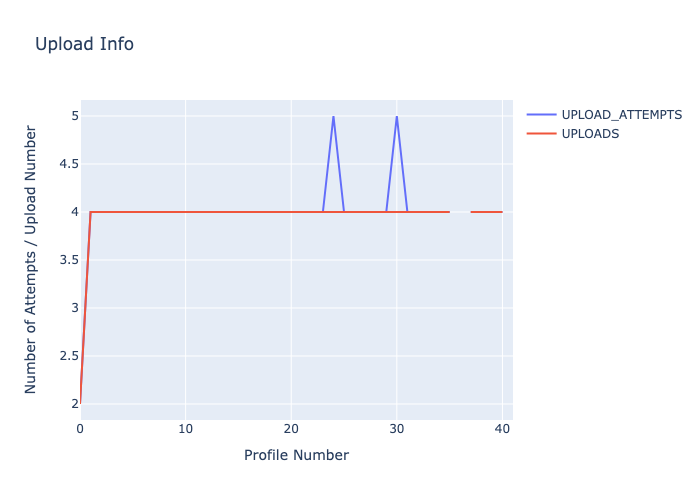Click y-axis tick label 5
Viewport: 700px width, 500px height.
[70, 116]
